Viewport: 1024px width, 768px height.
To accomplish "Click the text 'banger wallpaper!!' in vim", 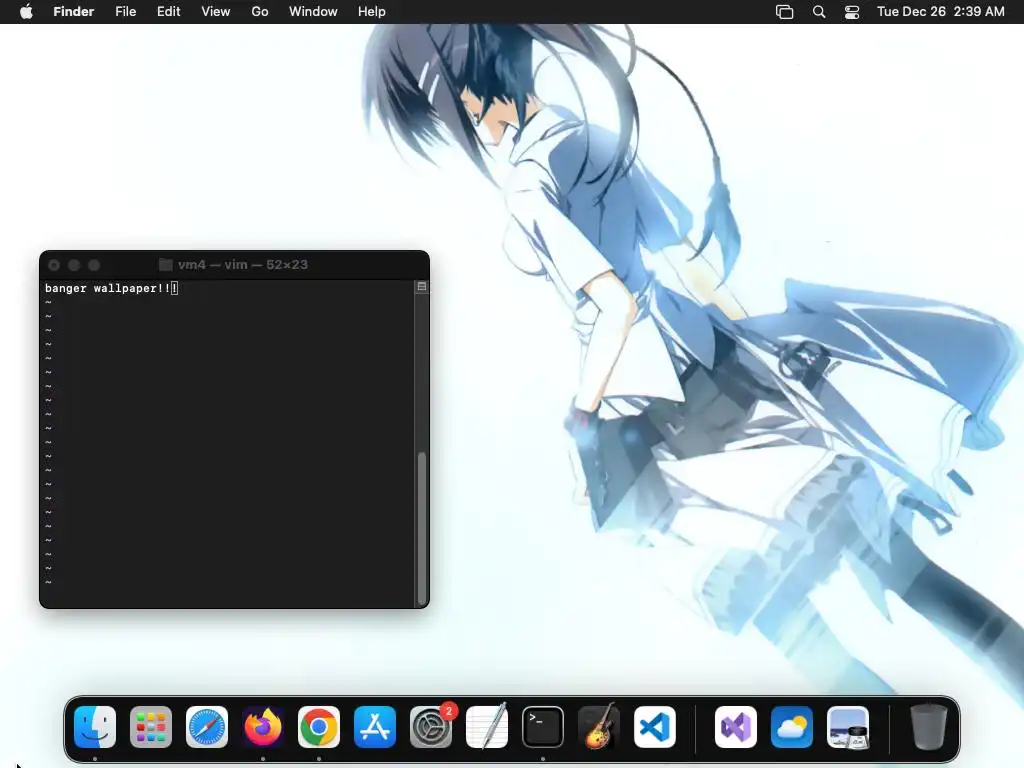I will point(108,288).
